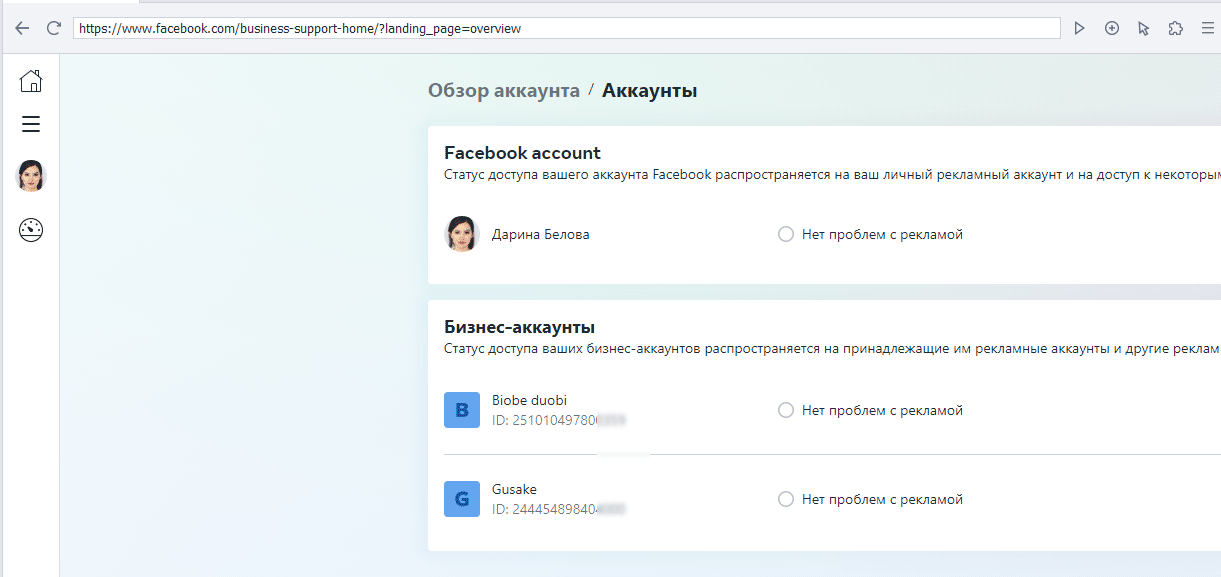Open the 'Gusake' business account
This screenshot has height=577, width=1221.
click(515, 489)
